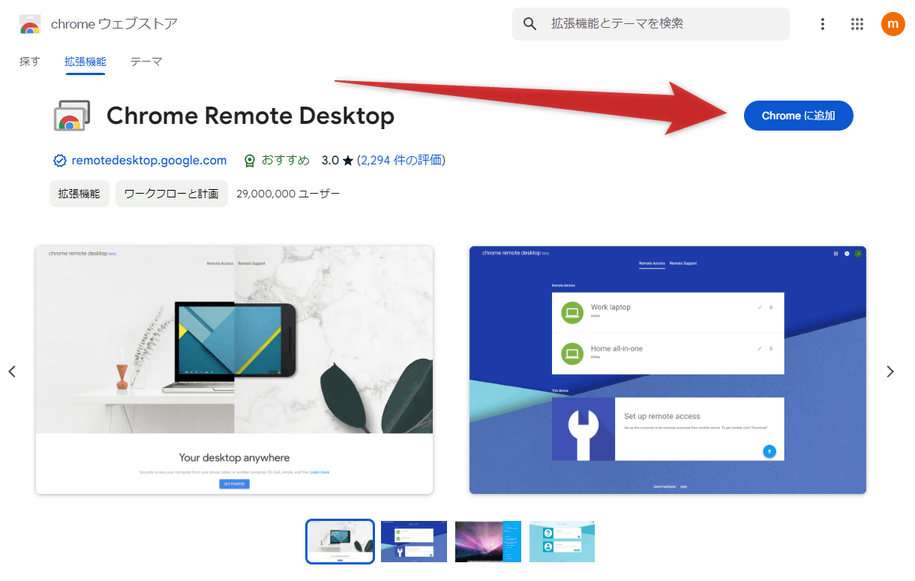Click the おすすめ featured badge
Screen dimensions: 915x581
pyautogui.click(x=277, y=160)
